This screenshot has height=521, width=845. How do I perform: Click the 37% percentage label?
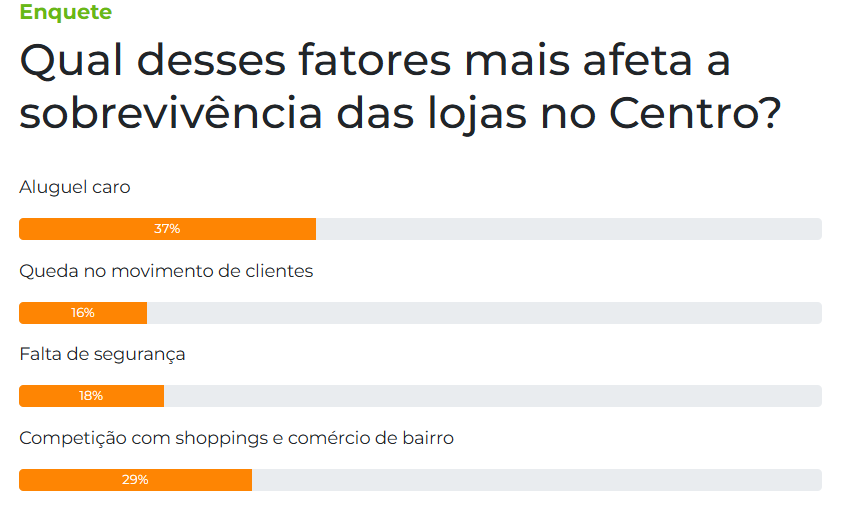click(167, 229)
